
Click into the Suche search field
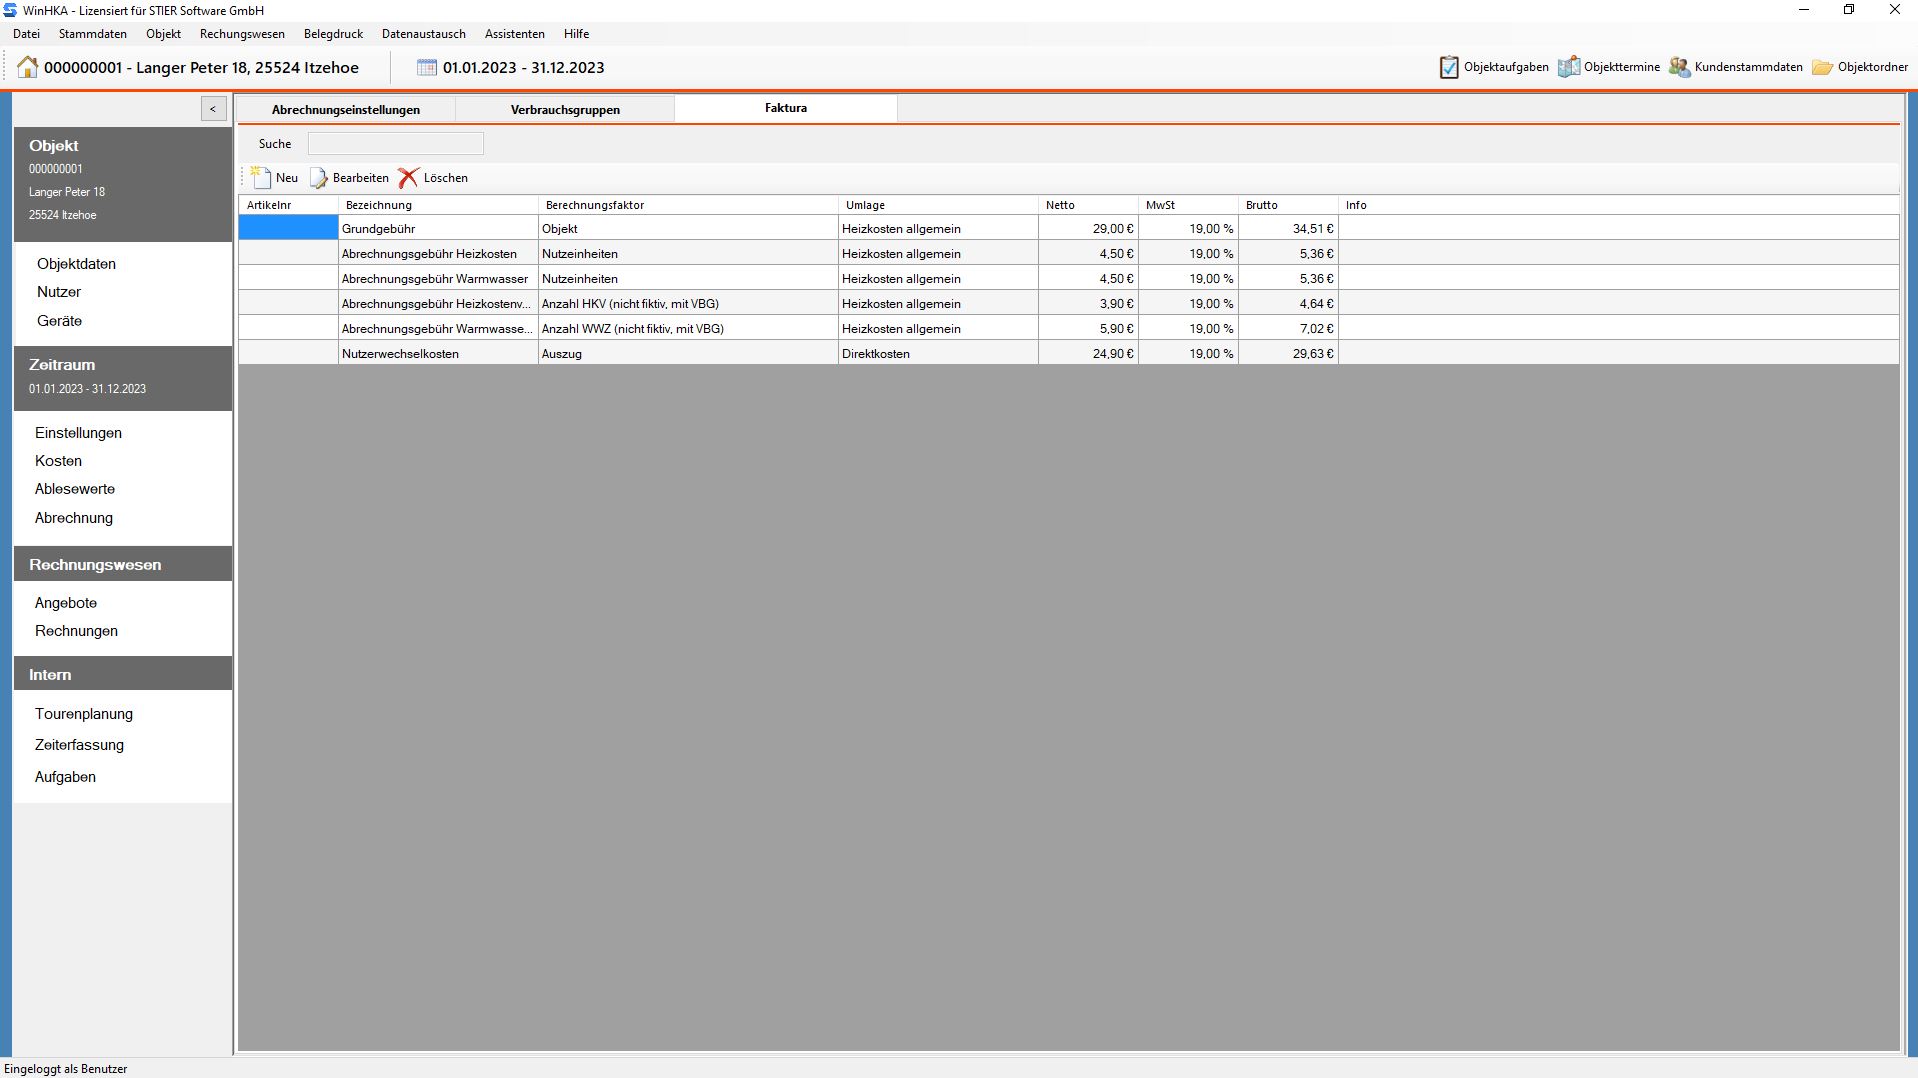point(395,144)
